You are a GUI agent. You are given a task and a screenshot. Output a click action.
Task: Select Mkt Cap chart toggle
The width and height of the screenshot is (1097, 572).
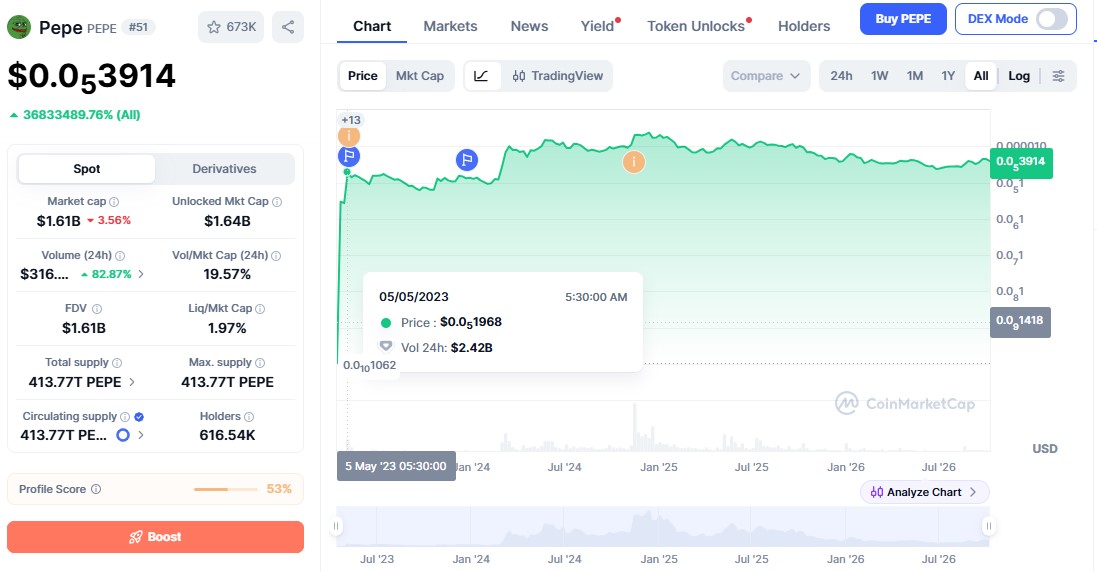pyautogui.click(x=420, y=76)
